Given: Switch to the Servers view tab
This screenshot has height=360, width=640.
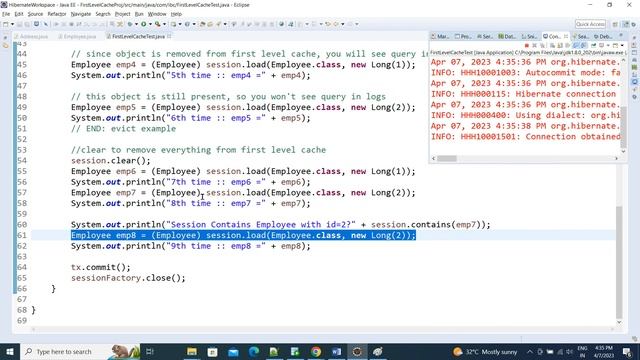Looking at the screenshot, I should point(485,36).
